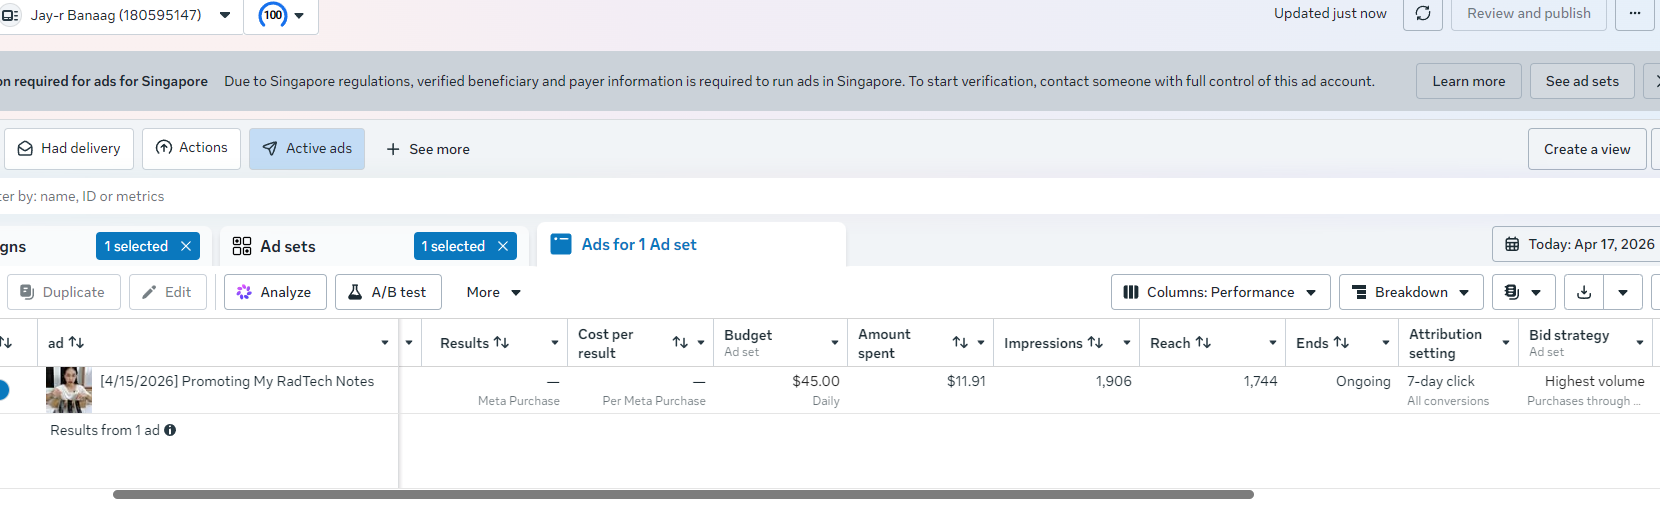1660x522 pixels.
Task: Open the three-dots menu beside Review and publish
Action: tap(1634, 14)
